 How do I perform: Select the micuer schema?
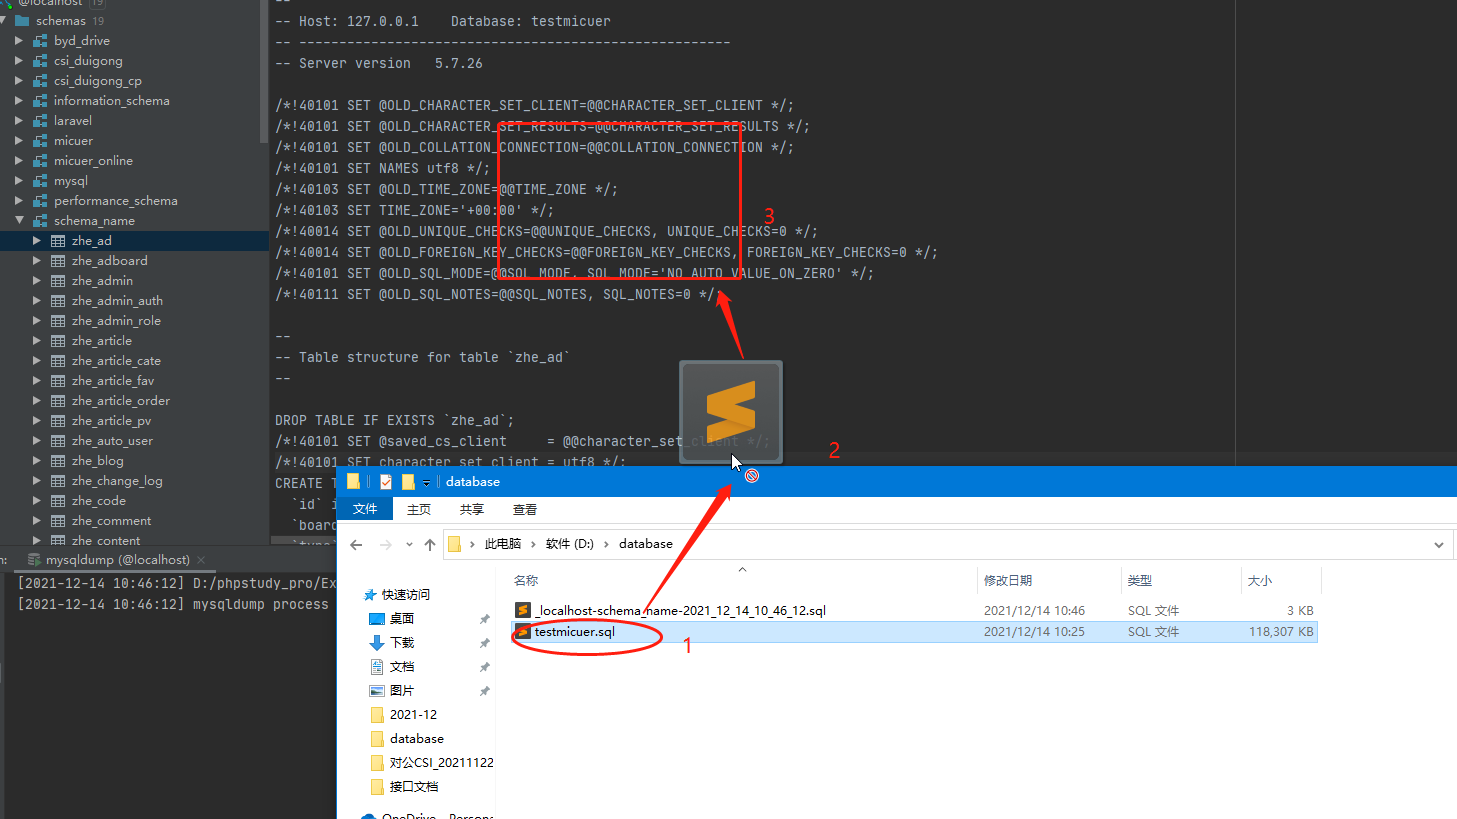pyautogui.click(x=73, y=141)
